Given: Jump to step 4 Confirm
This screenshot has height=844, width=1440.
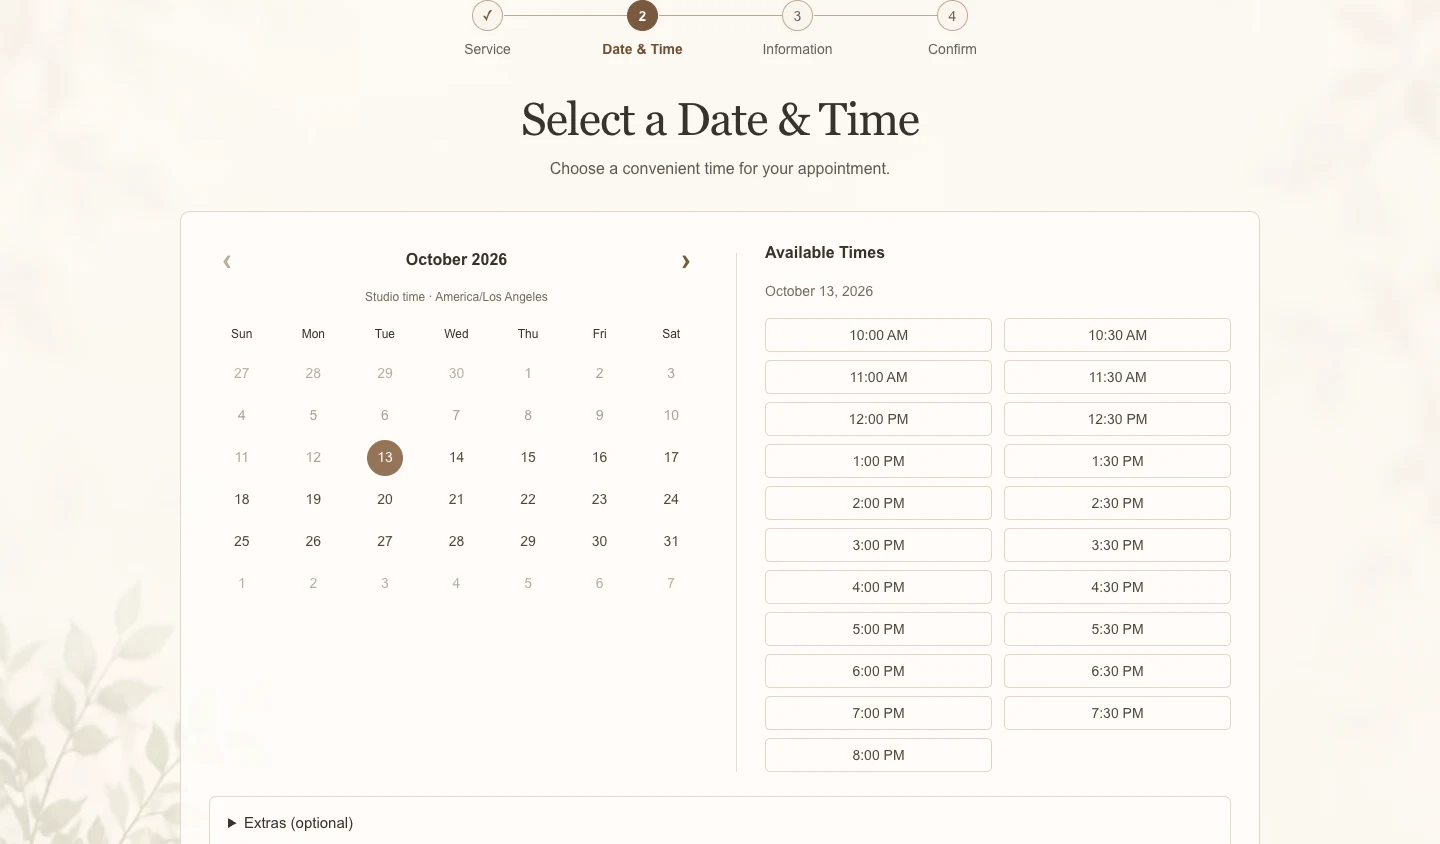Looking at the screenshot, I should tap(952, 16).
